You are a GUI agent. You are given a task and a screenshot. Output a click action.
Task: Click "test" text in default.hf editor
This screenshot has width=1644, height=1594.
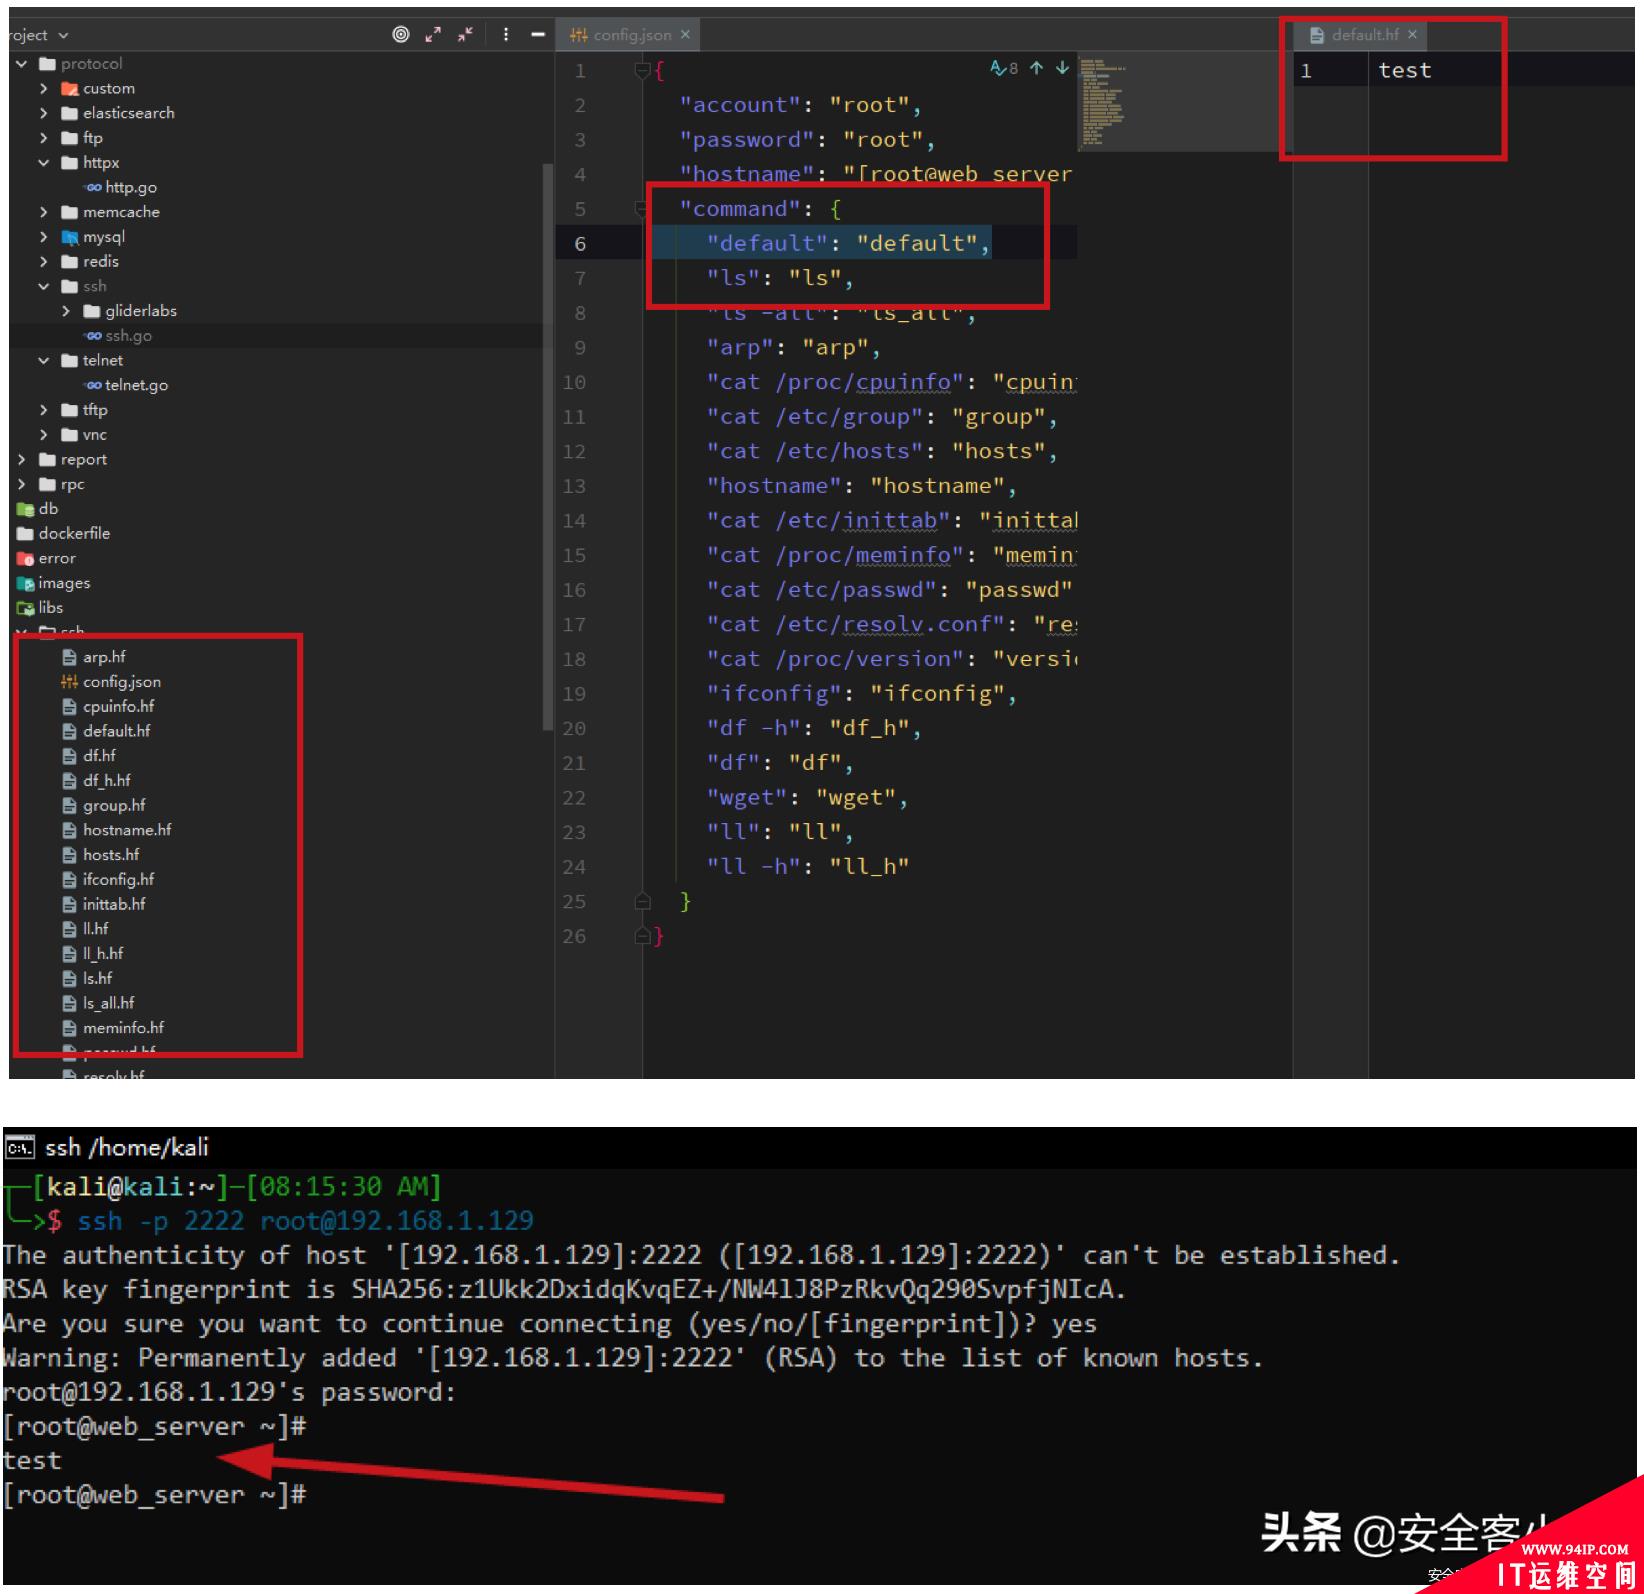(1404, 70)
